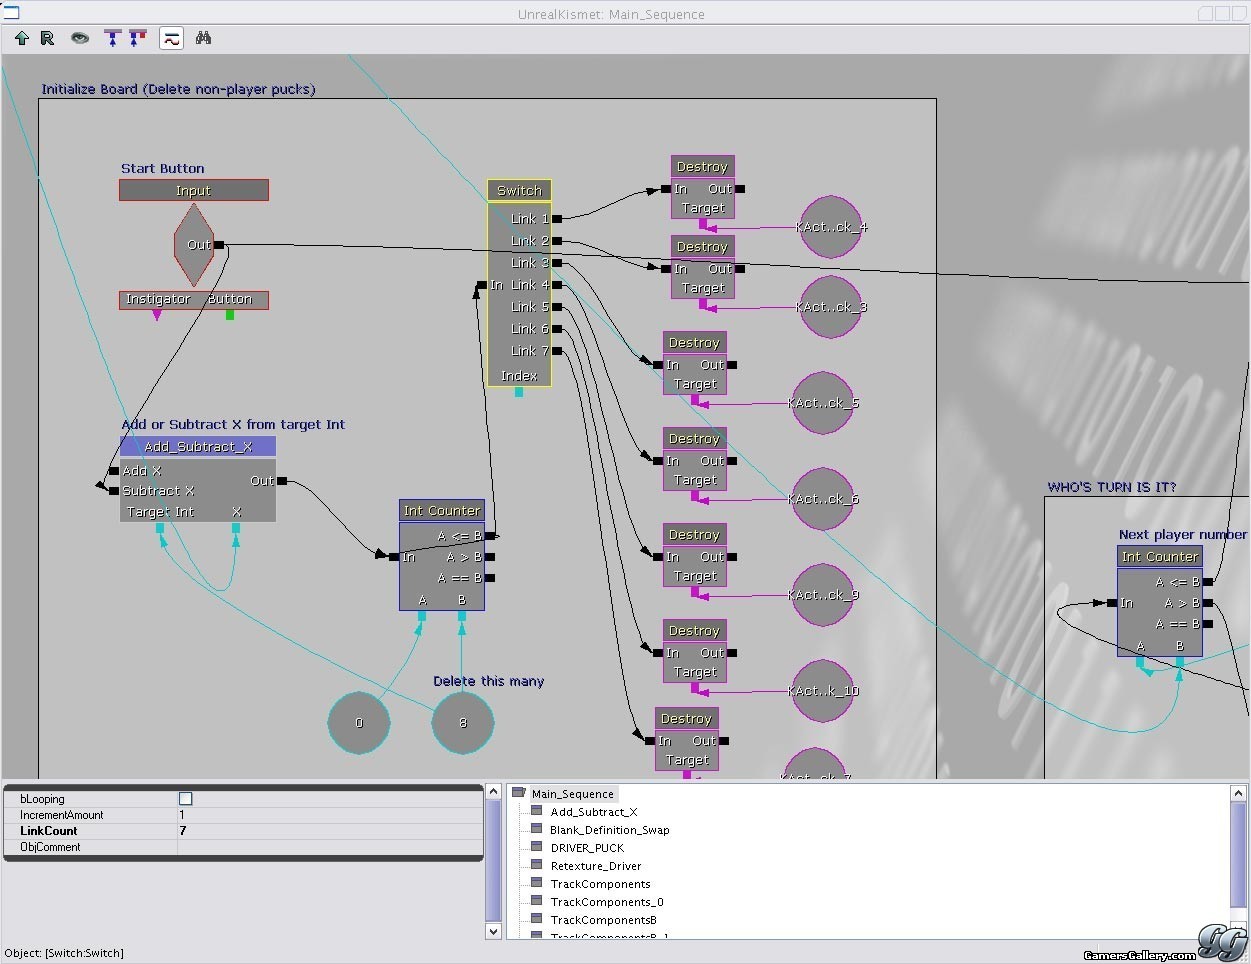This screenshot has height=964, width=1251.
Task: Select TrackComponents in the sequence tree
Action: [x=600, y=884]
